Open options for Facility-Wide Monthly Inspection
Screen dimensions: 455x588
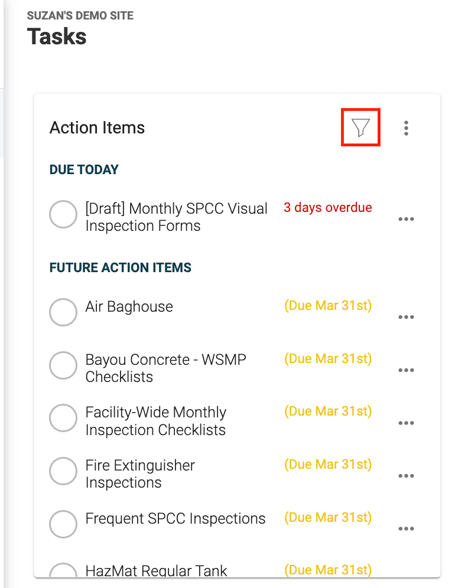tap(406, 423)
